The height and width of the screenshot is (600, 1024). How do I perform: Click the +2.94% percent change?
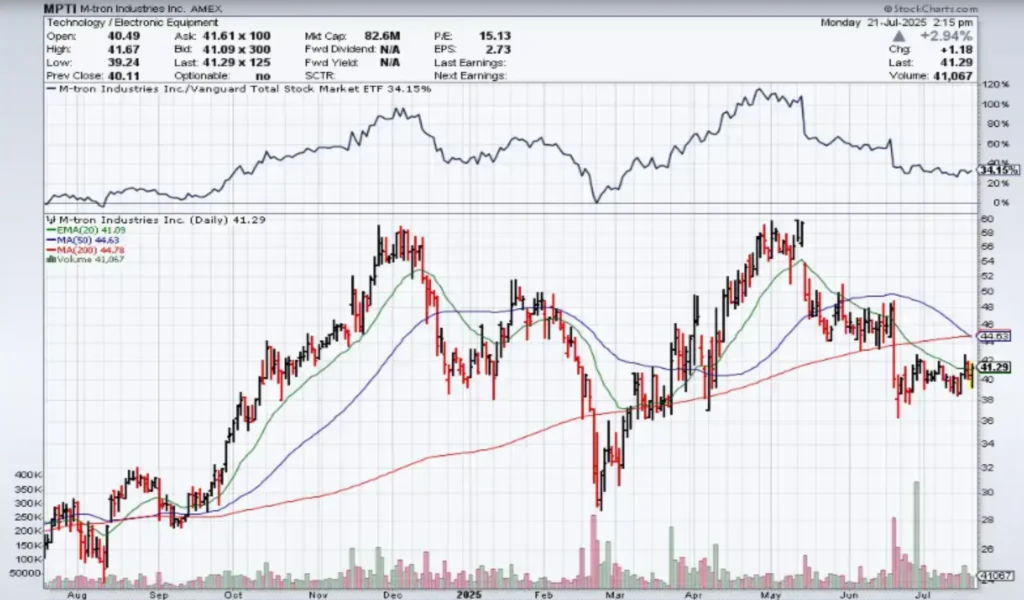946,36
